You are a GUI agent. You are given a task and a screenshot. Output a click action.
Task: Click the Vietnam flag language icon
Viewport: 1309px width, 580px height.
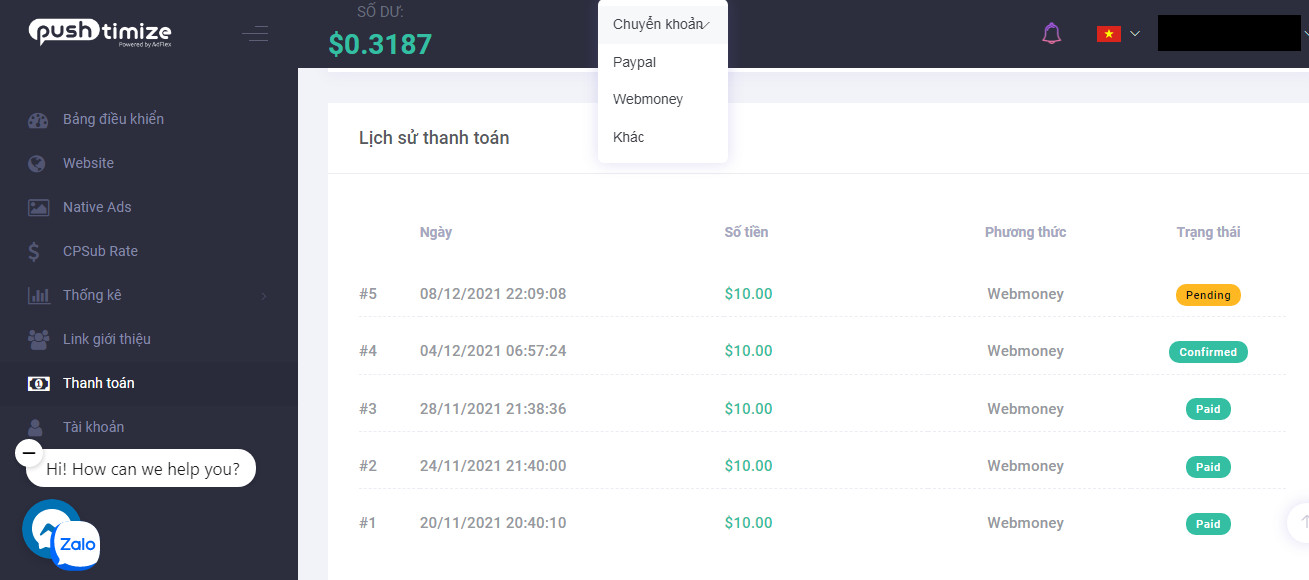click(1108, 33)
